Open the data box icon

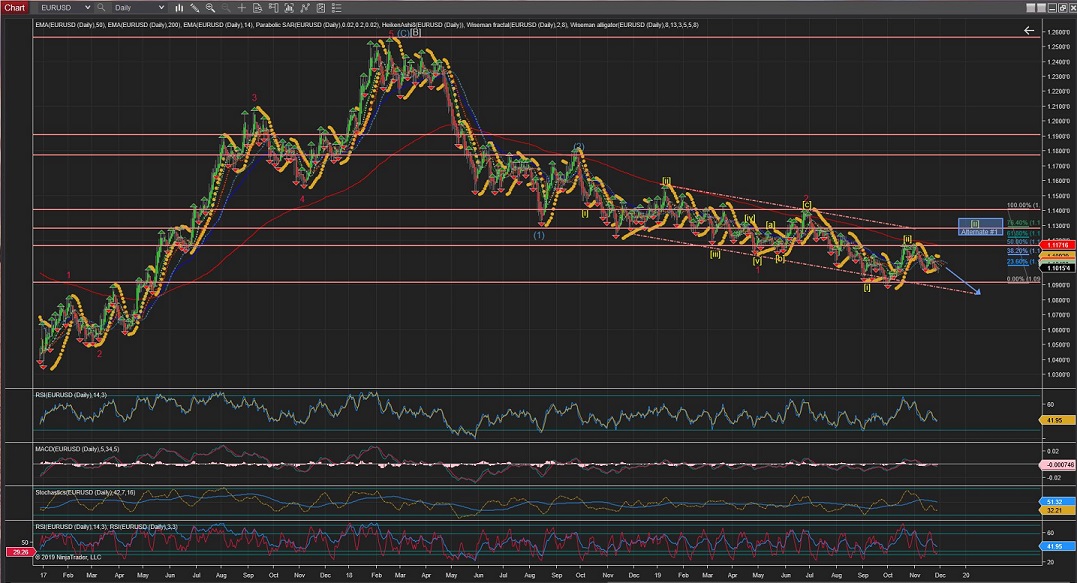(x=258, y=7)
